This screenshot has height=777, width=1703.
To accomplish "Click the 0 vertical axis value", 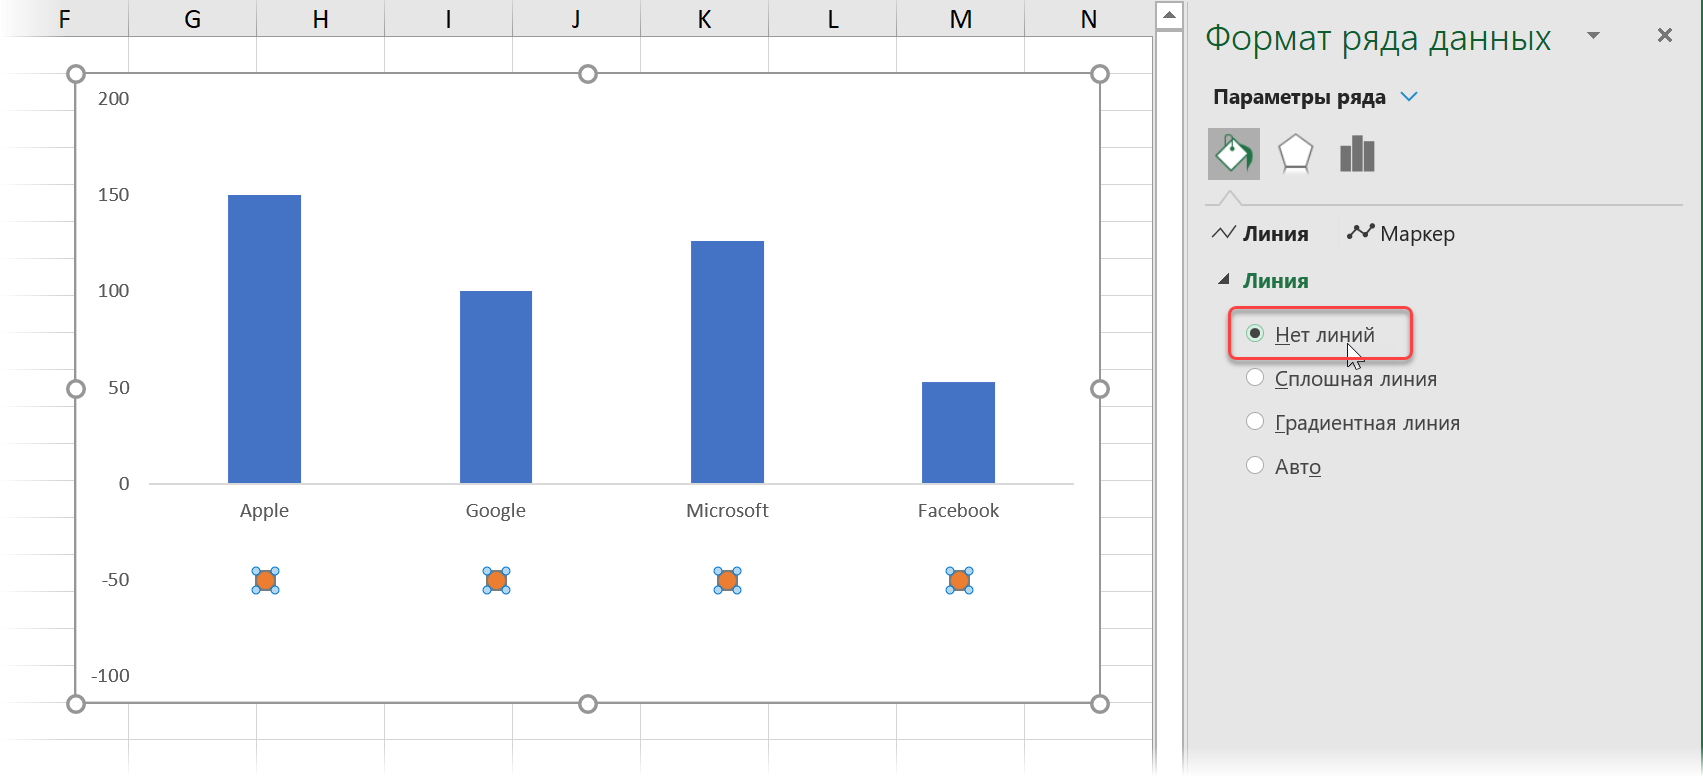I will [124, 484].
